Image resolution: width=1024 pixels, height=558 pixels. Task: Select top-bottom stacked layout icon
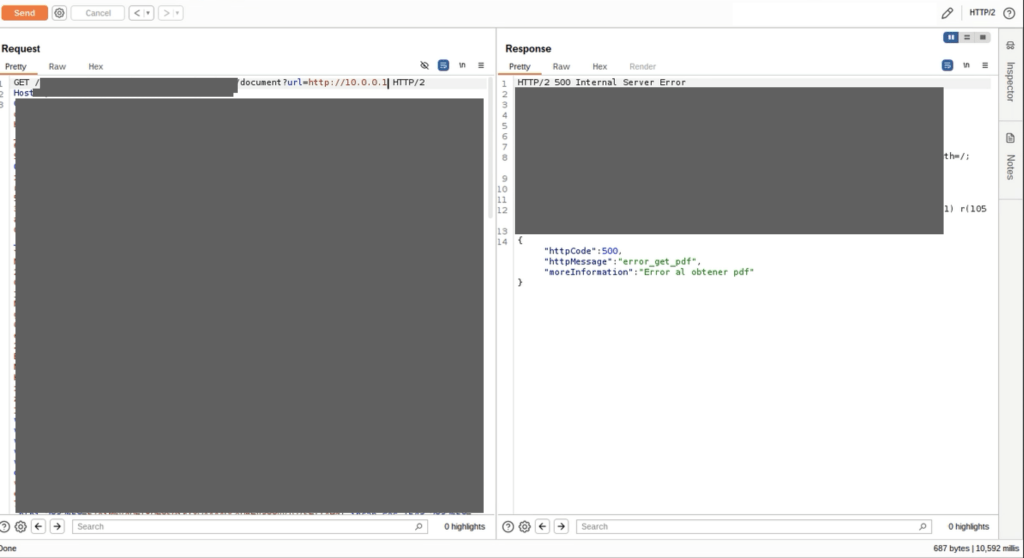[x=967, y=37]
